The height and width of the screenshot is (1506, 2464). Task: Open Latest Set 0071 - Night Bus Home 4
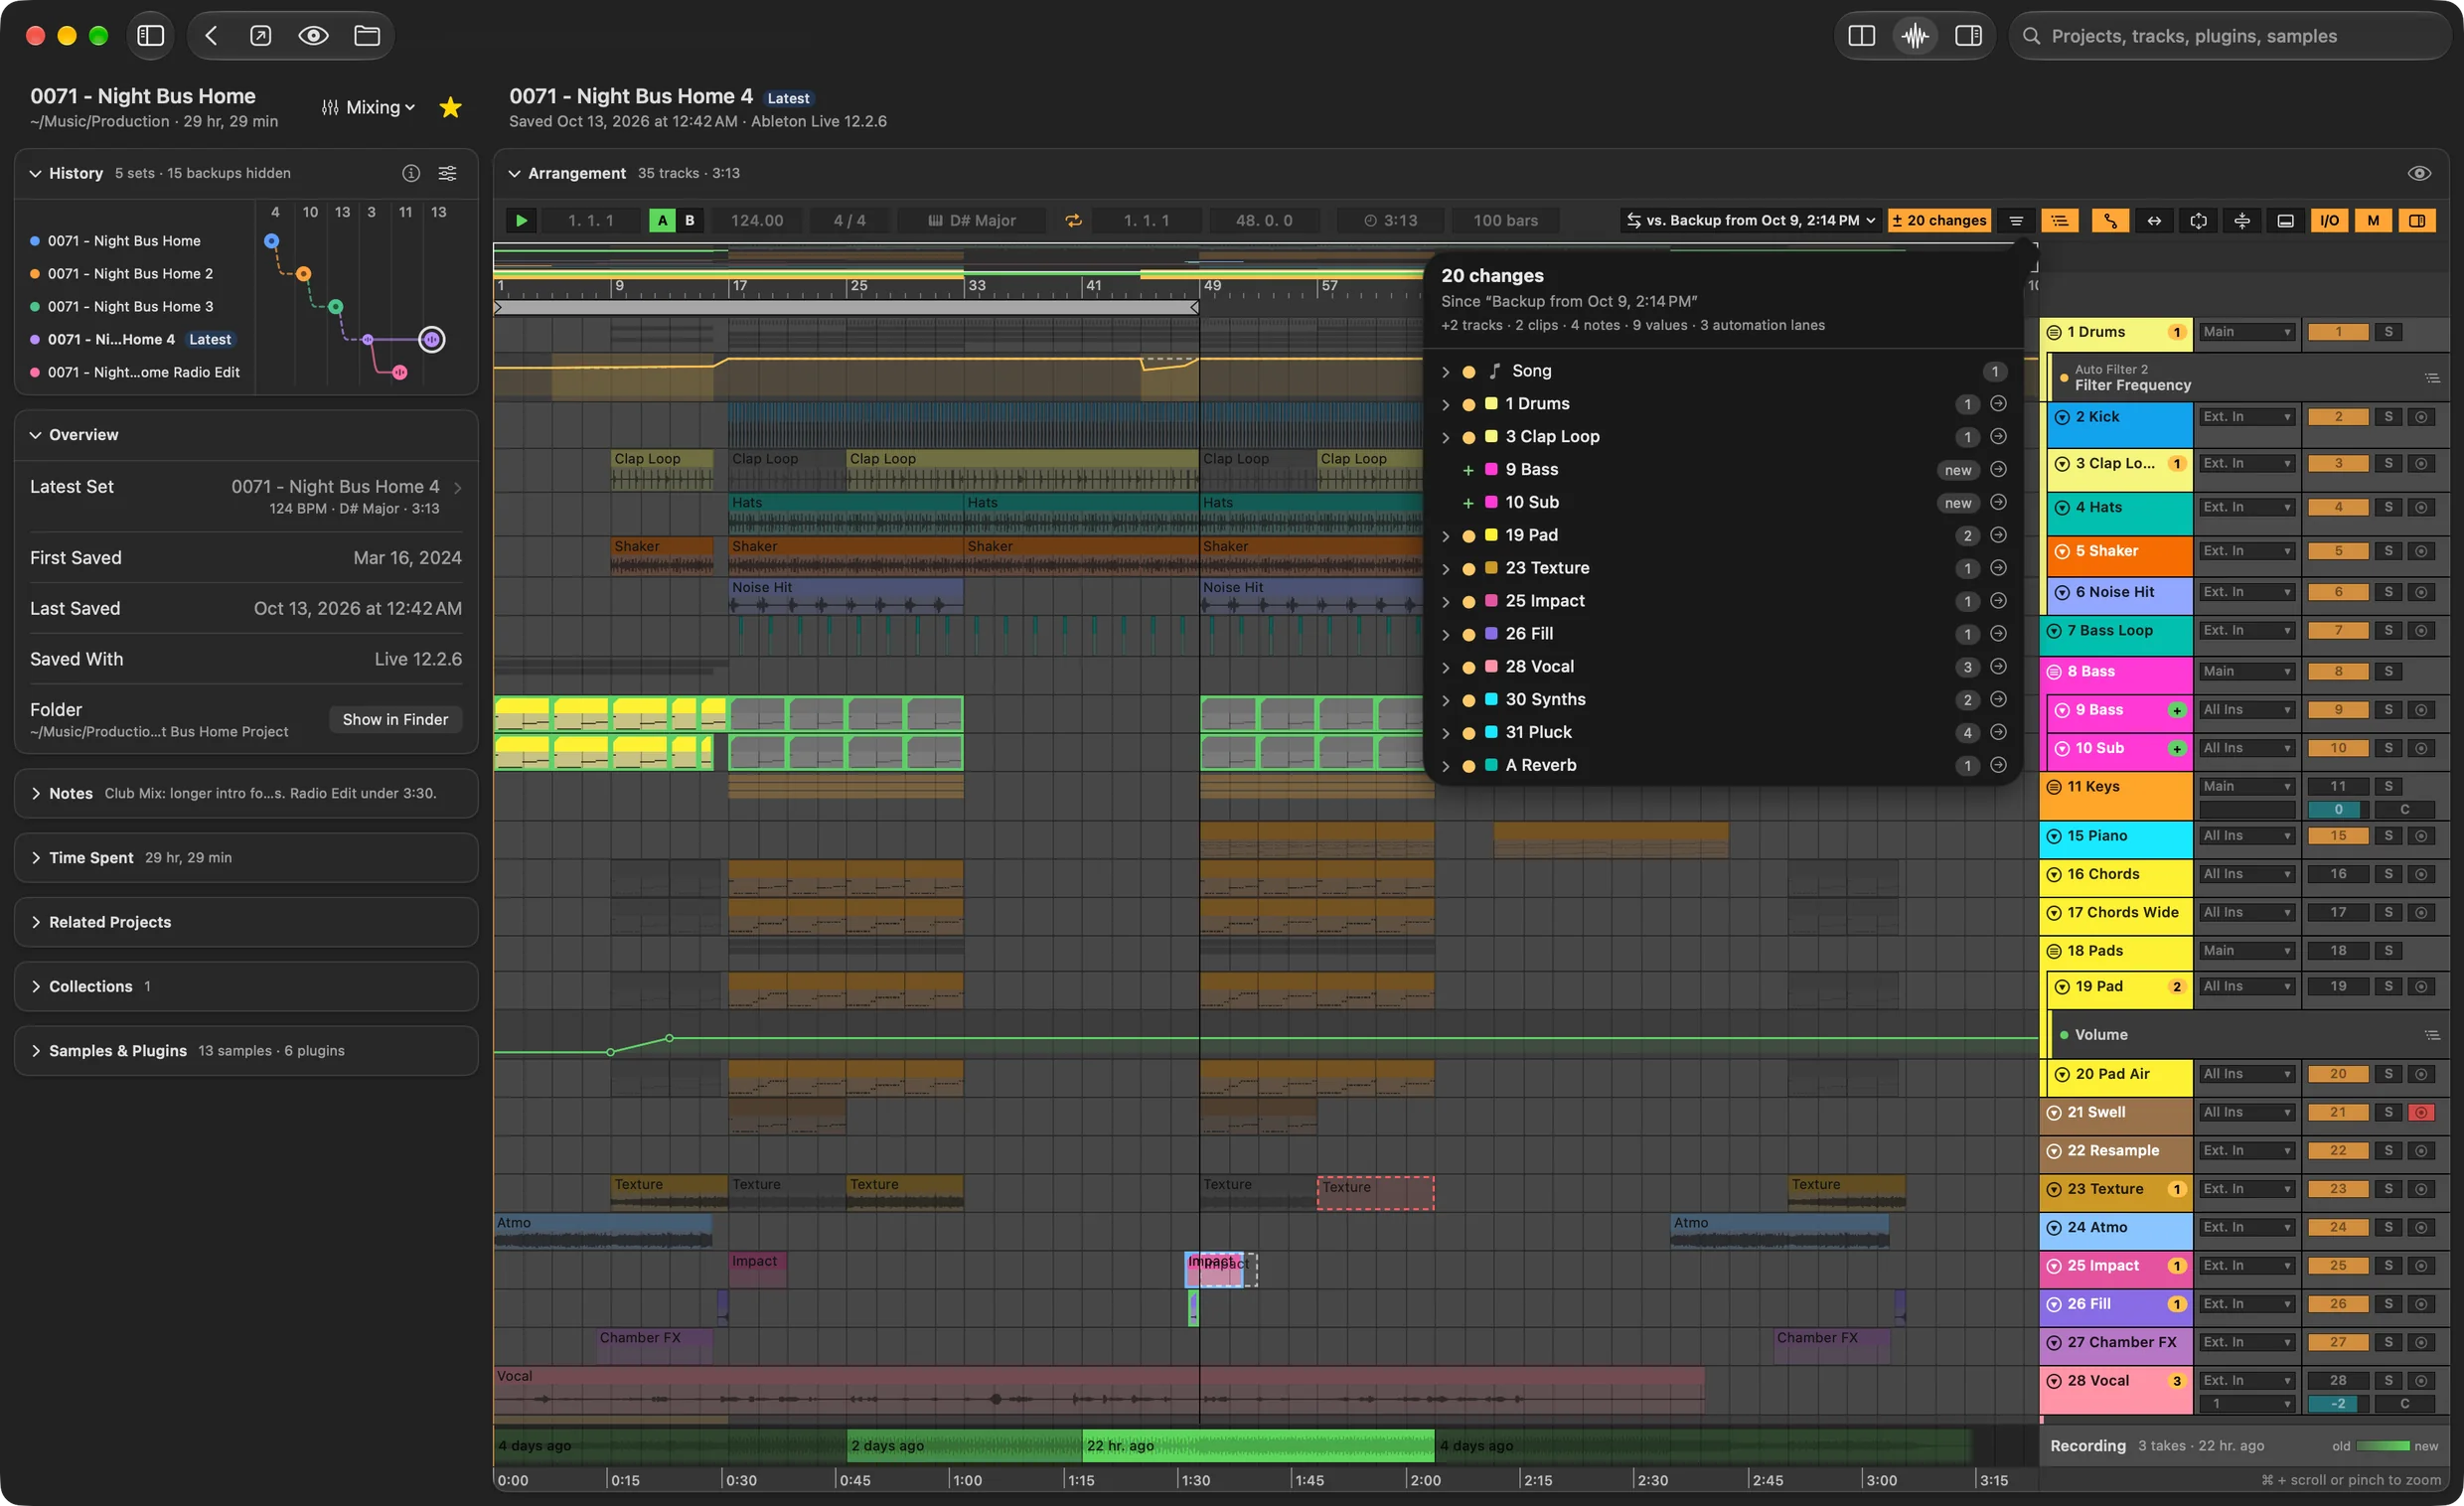[x=246, y=496]
